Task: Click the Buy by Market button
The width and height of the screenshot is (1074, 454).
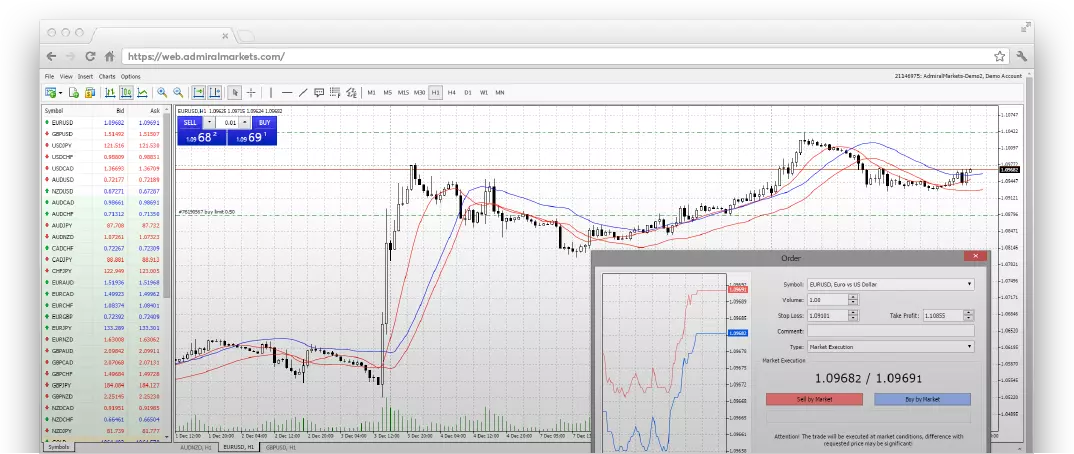Action: 923,399
